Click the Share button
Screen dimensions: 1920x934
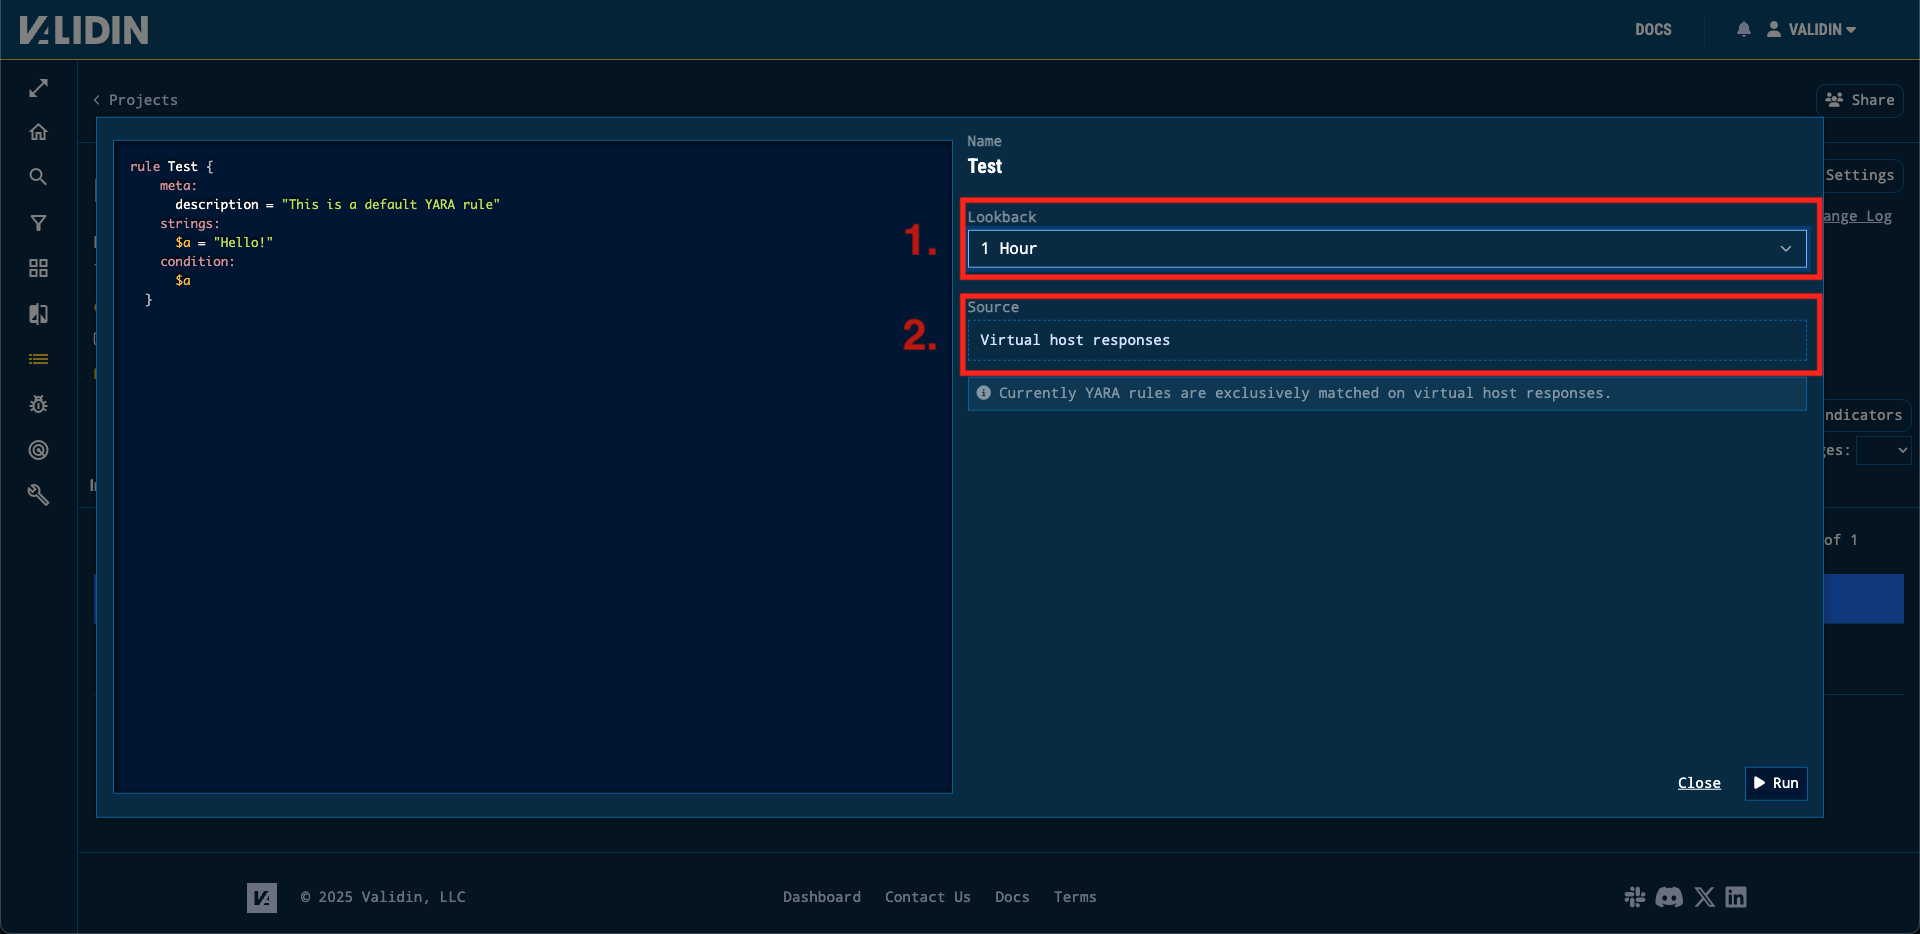1859,100
